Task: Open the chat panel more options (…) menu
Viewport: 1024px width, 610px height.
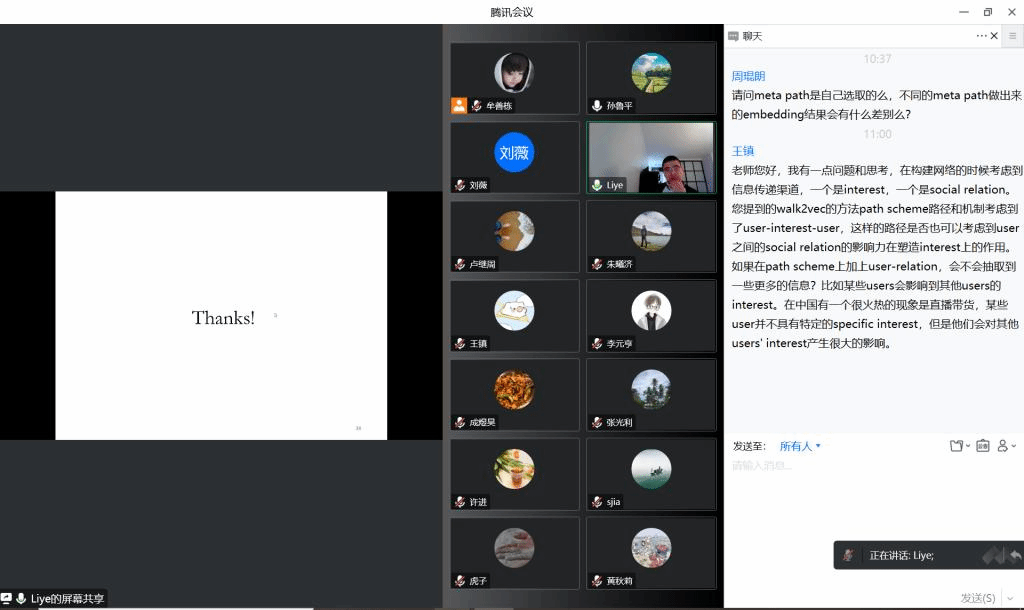Action: 981,36
